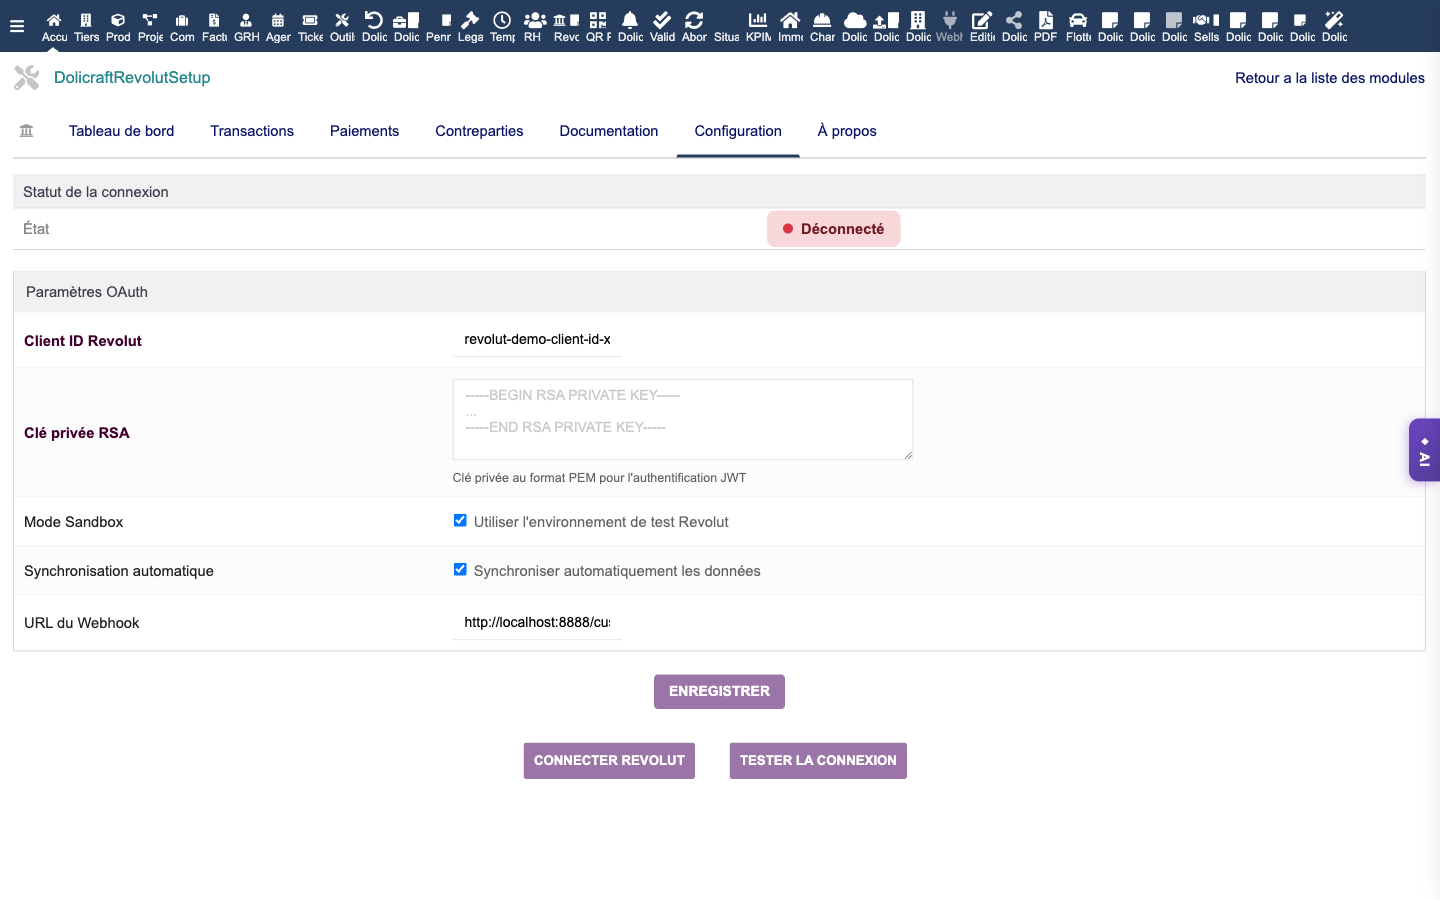
Task: Open the AI side panel button
Action: pos(1424,450)
